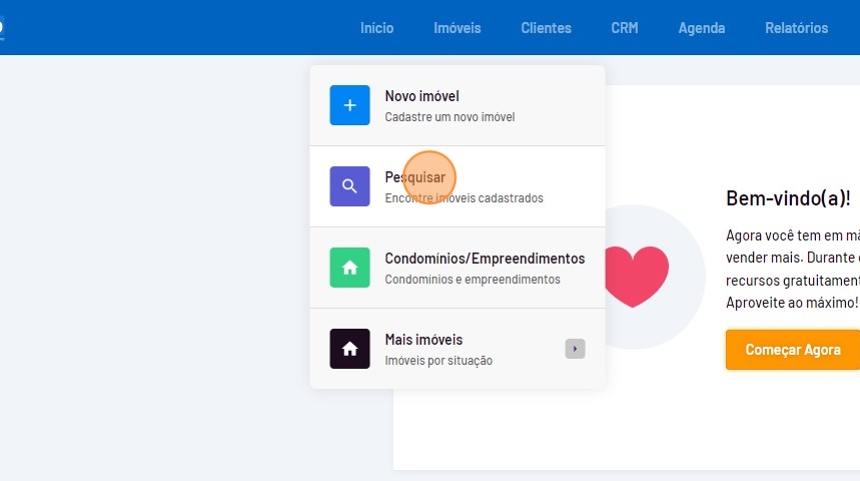Screen dimensions: 860x481
Task: Click the 'Cadastre um novo imóvel' description text
Action: (x=450, y=117)
